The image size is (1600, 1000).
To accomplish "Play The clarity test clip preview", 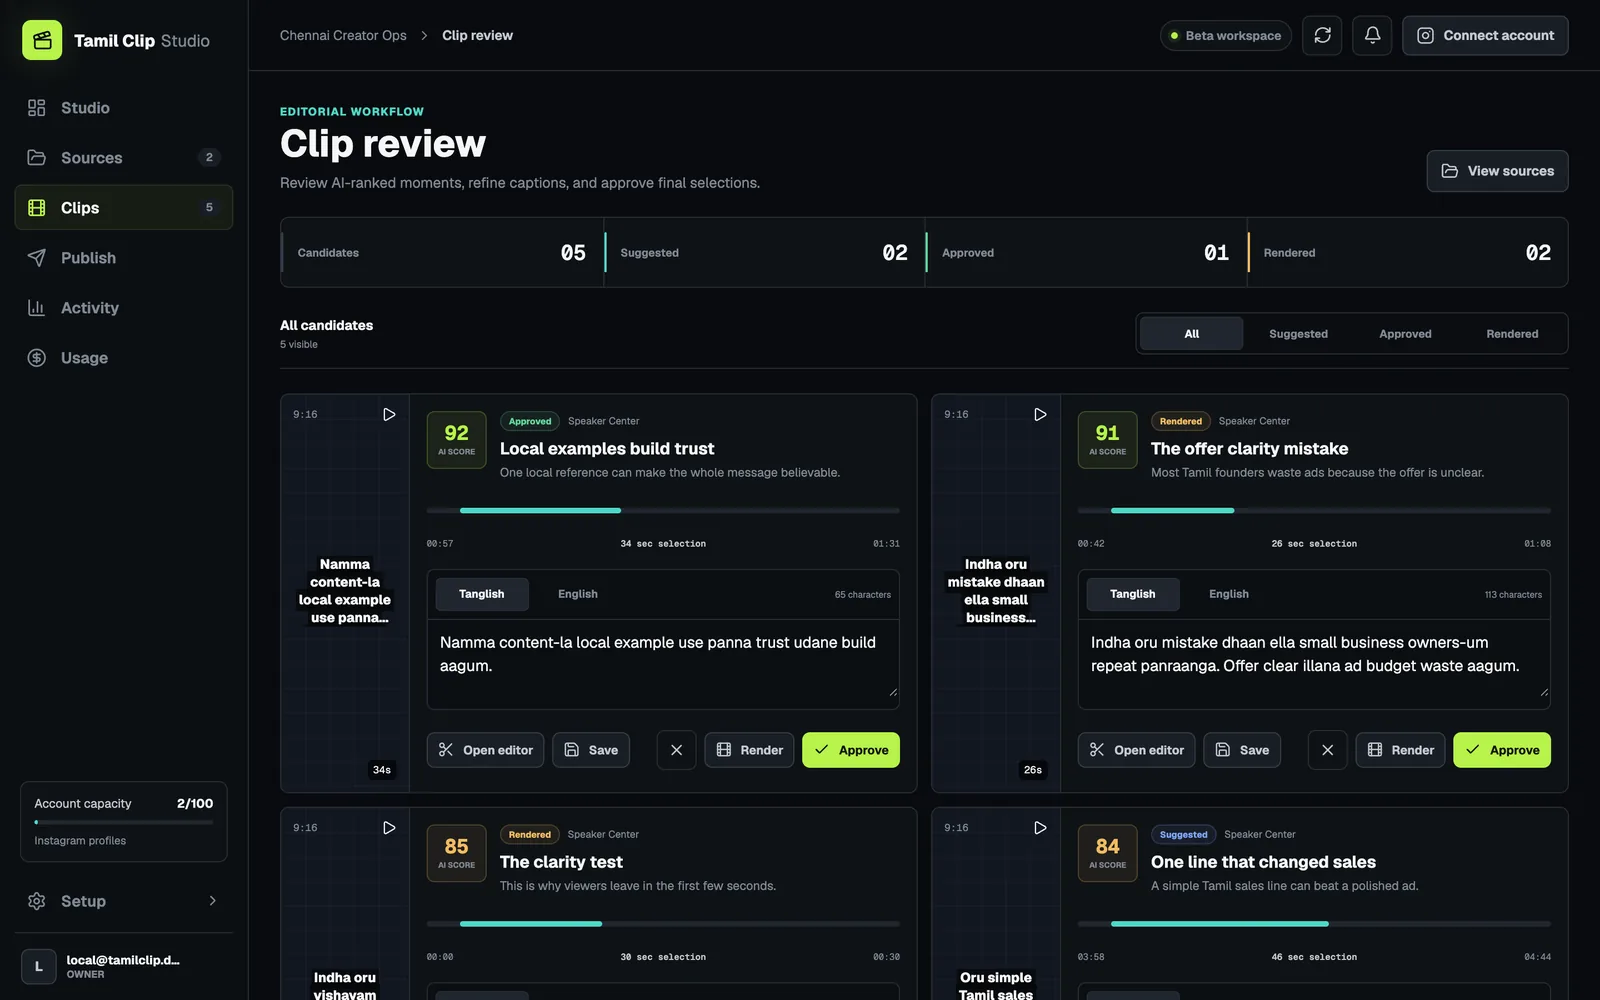I will (389, 828).
